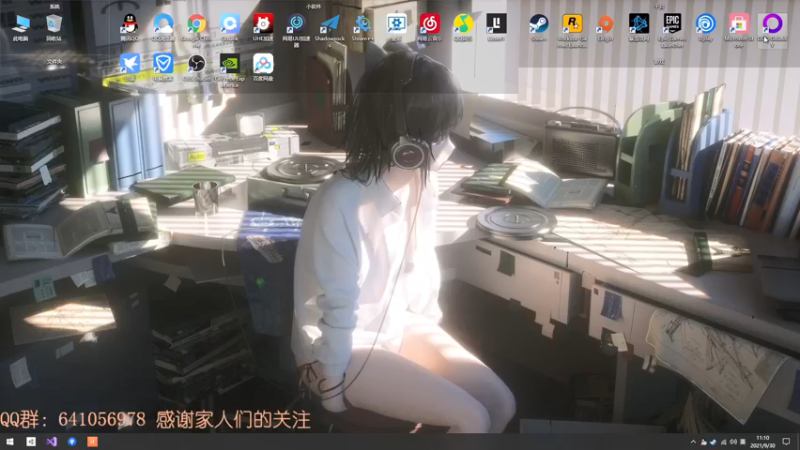800x450 pixels.
Task: Open the Microsoft Store shortcut
Action: (x=739, y=30)
